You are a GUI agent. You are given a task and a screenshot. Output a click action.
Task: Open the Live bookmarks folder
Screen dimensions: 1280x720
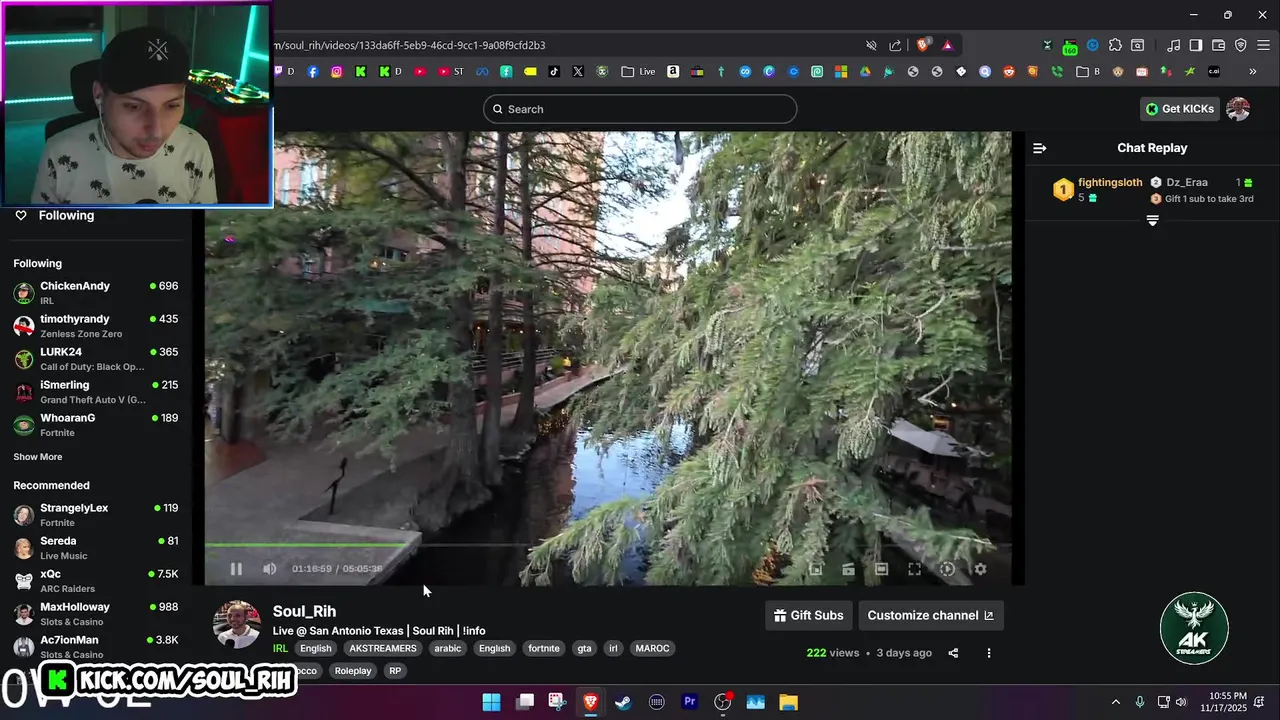[638, 72]
